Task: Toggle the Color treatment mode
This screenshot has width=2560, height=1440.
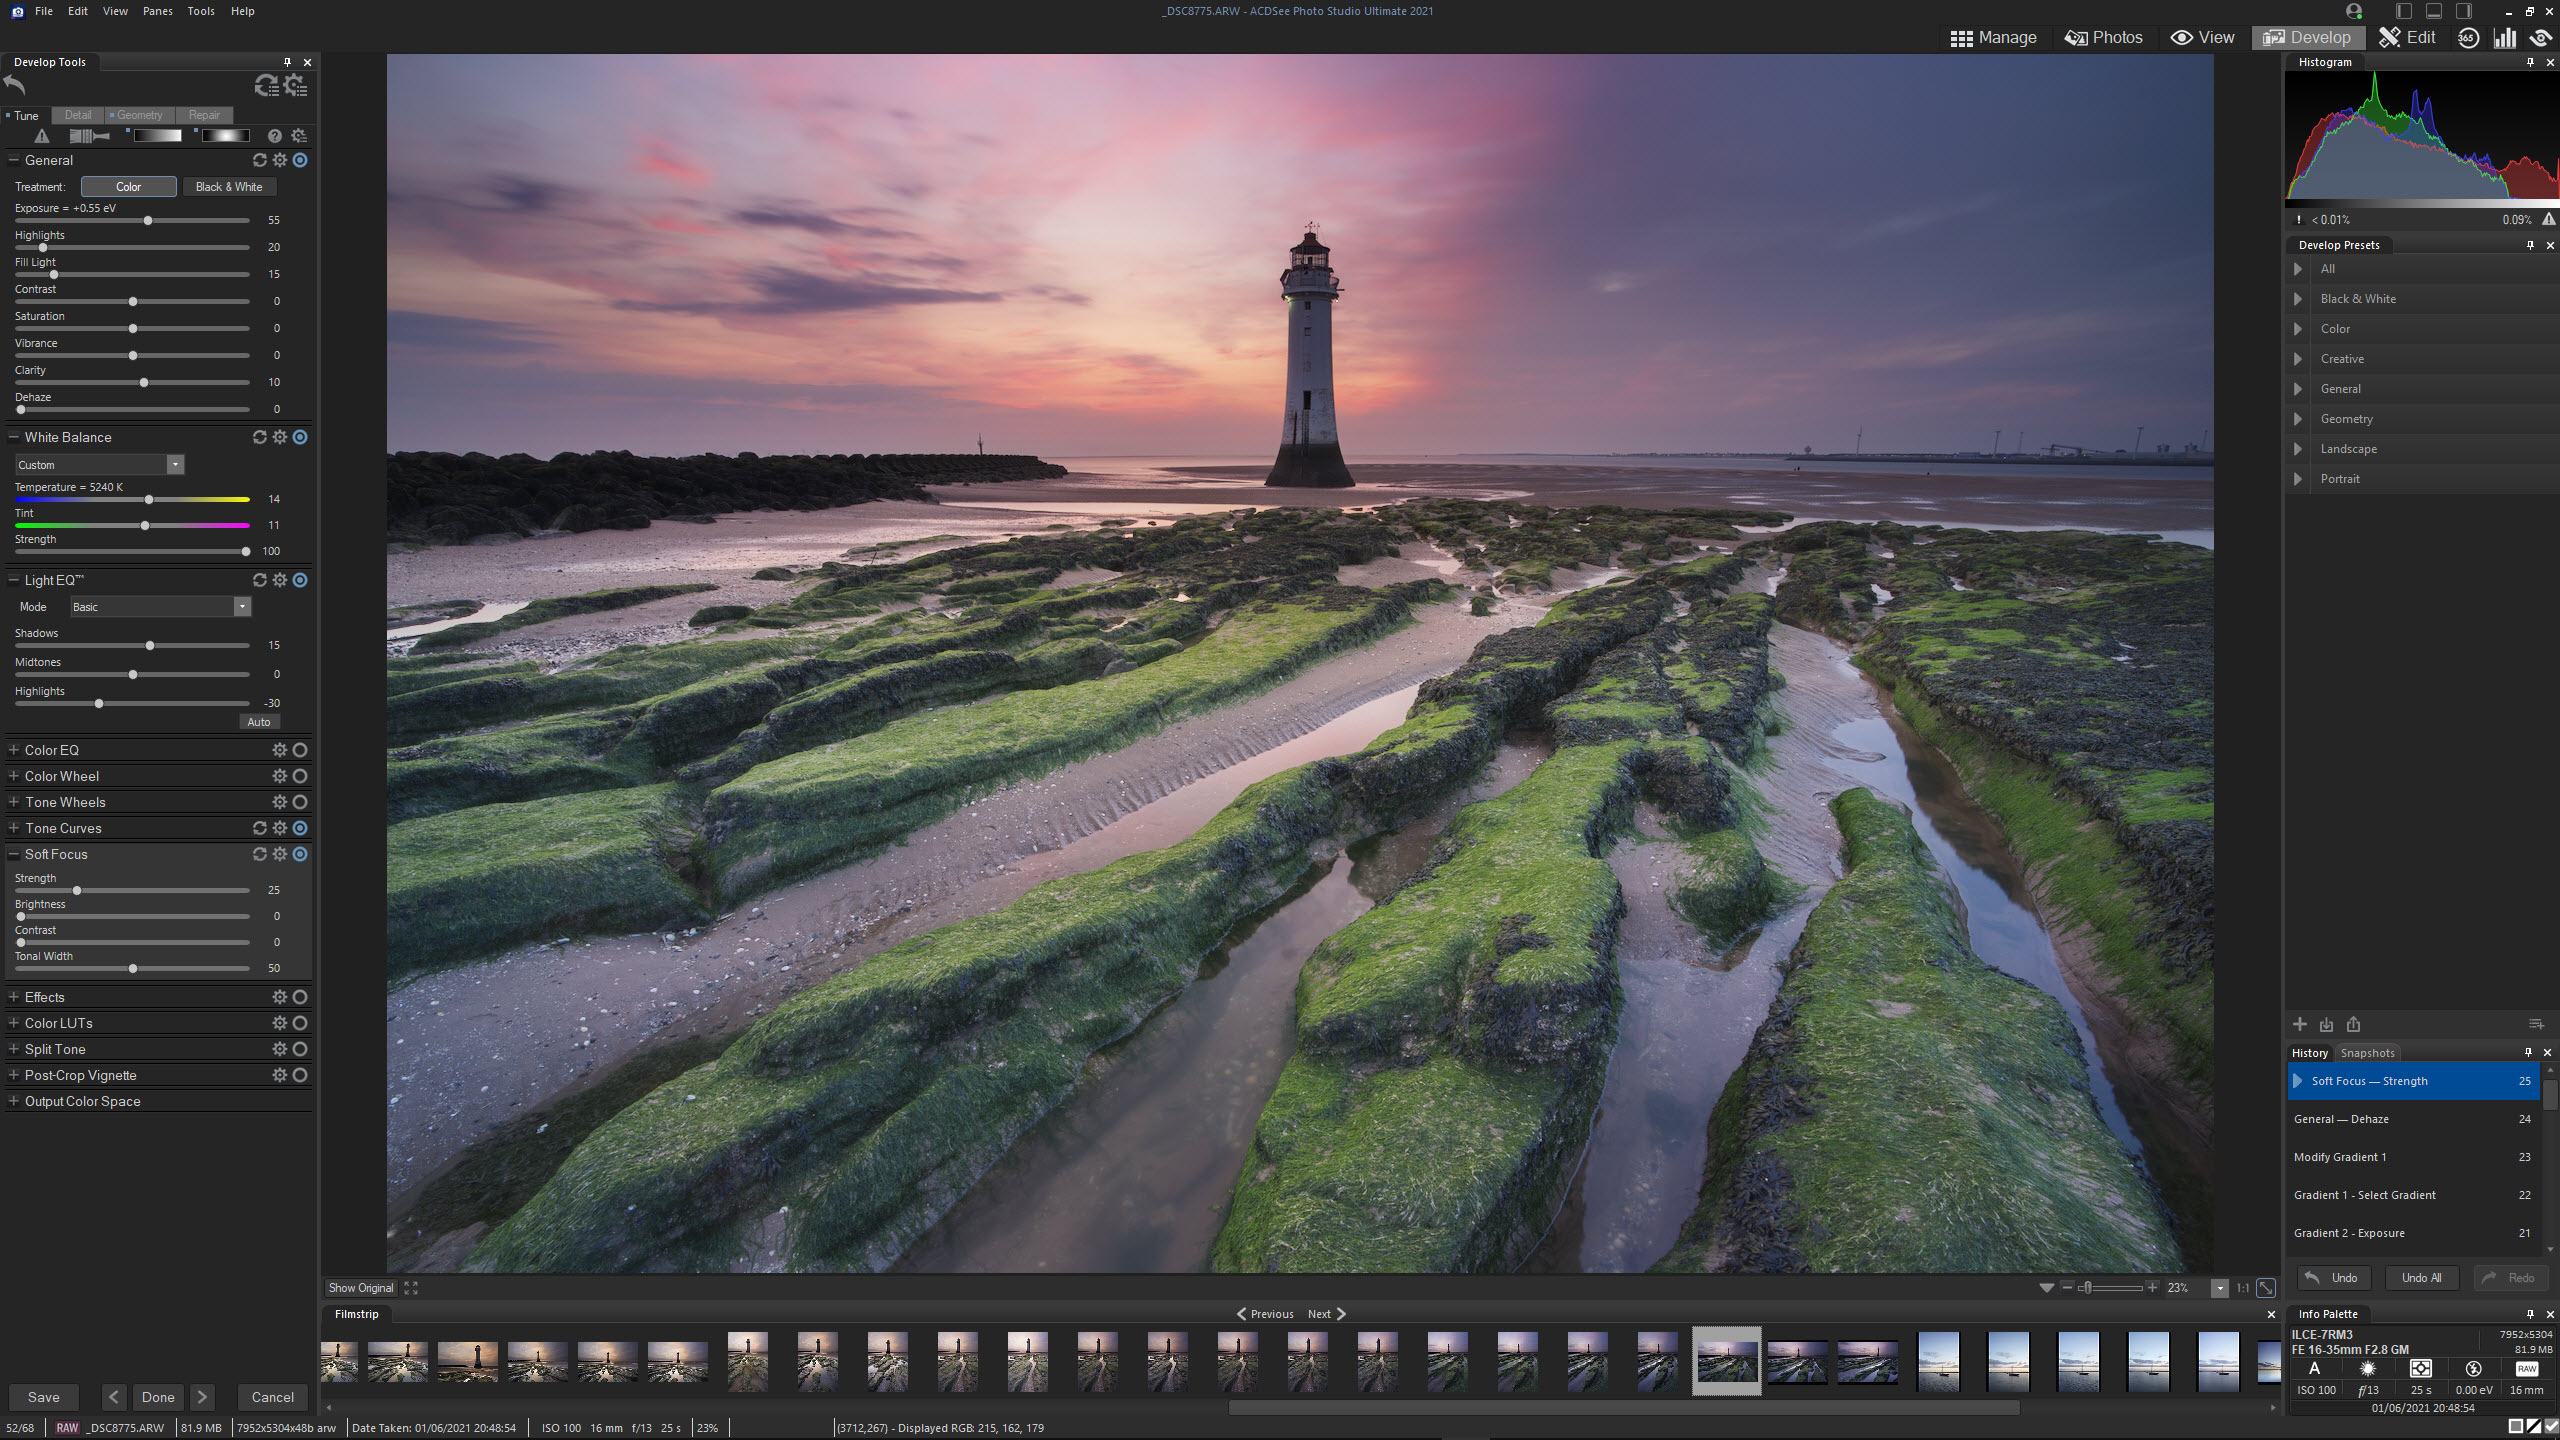Action: [x=127, y=186]
